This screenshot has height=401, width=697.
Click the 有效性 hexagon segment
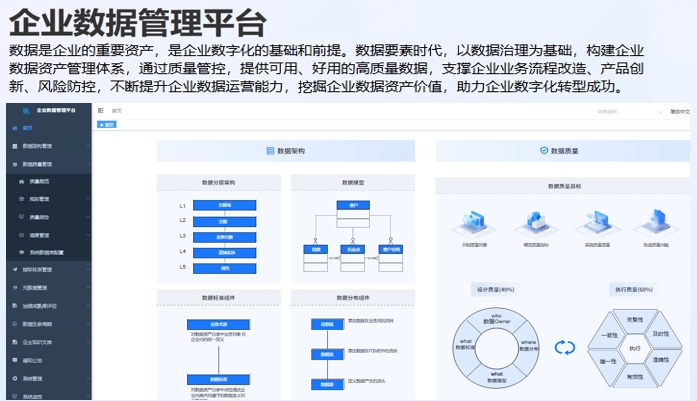(635, 376)
